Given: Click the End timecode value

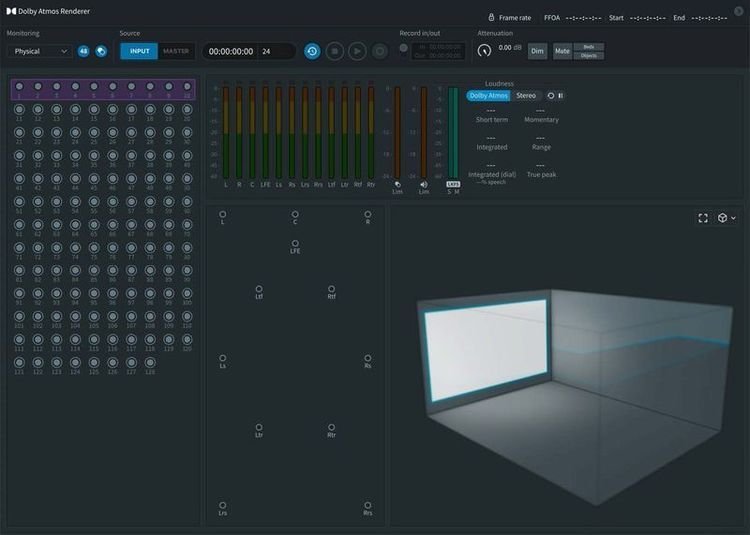Looking at the screenshot, I should coord(709,18).
